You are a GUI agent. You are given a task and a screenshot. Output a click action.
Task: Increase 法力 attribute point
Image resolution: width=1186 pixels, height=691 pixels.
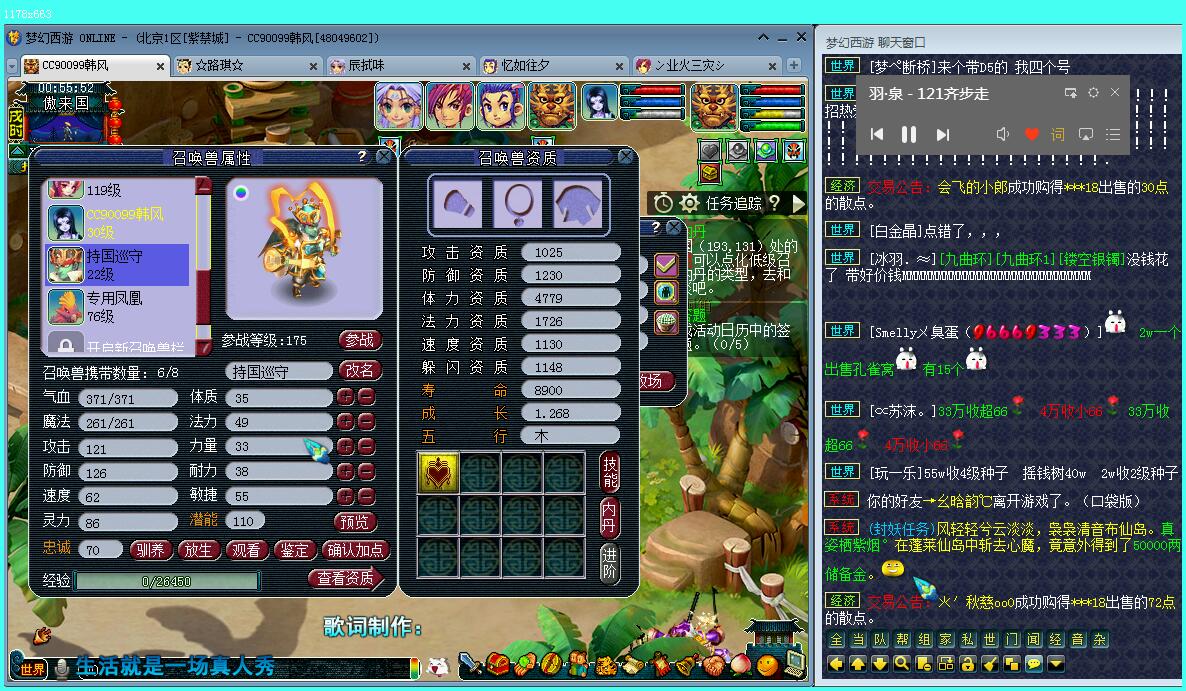(x=346, y=421)
